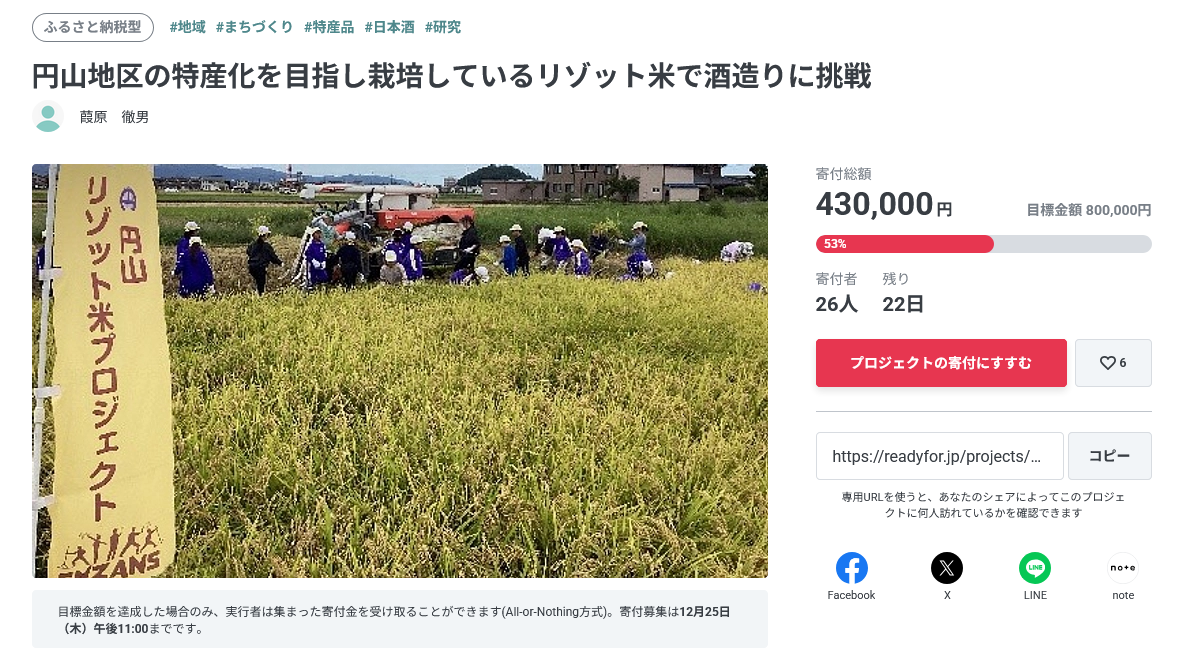Click the project title heading
The width and height of the screenshot is (1186, 667).
tap(452, 76)
